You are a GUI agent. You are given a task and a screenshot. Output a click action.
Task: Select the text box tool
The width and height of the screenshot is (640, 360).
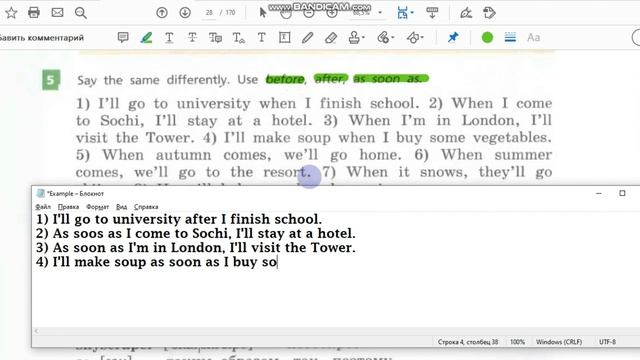(x=284, y=38)
